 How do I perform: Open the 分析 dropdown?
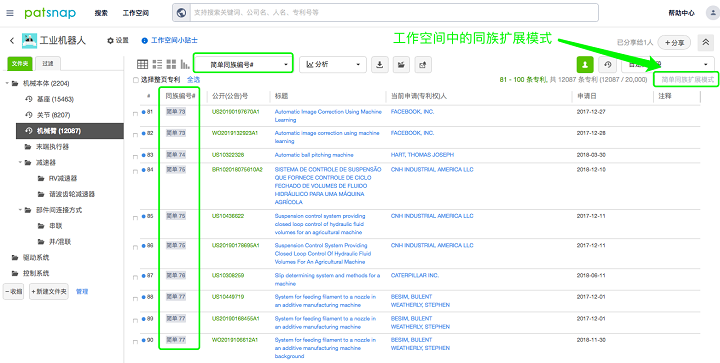click(333, 65)
